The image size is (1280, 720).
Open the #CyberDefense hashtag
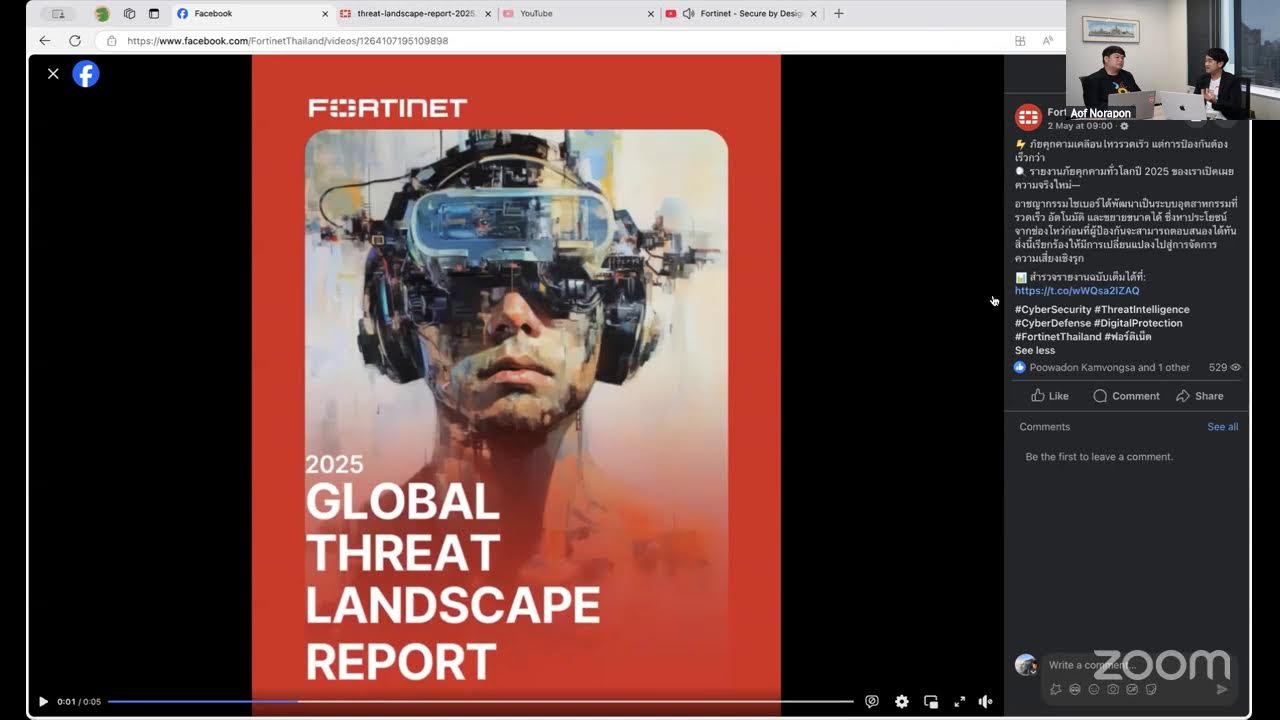(1053, 323)
